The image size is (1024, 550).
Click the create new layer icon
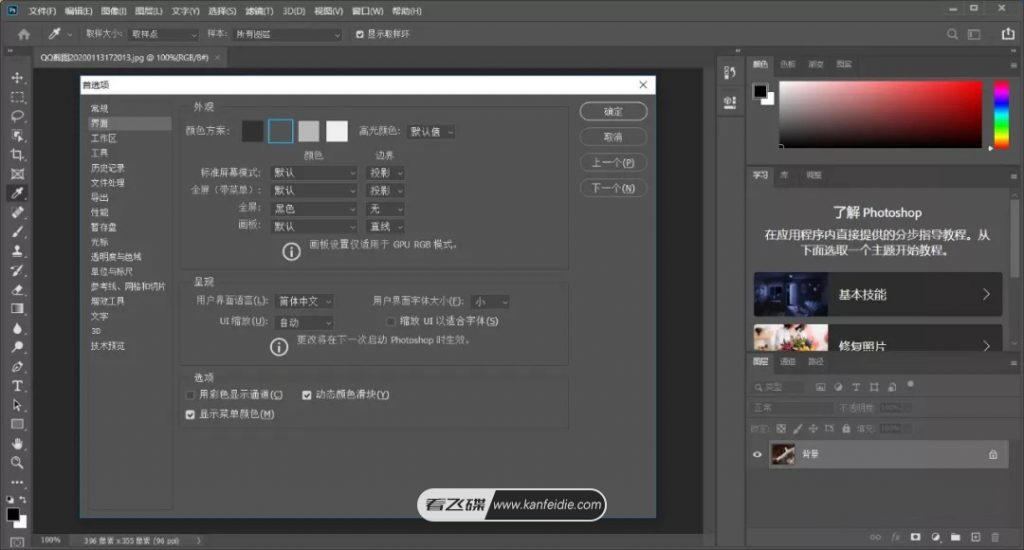point(976,537)
